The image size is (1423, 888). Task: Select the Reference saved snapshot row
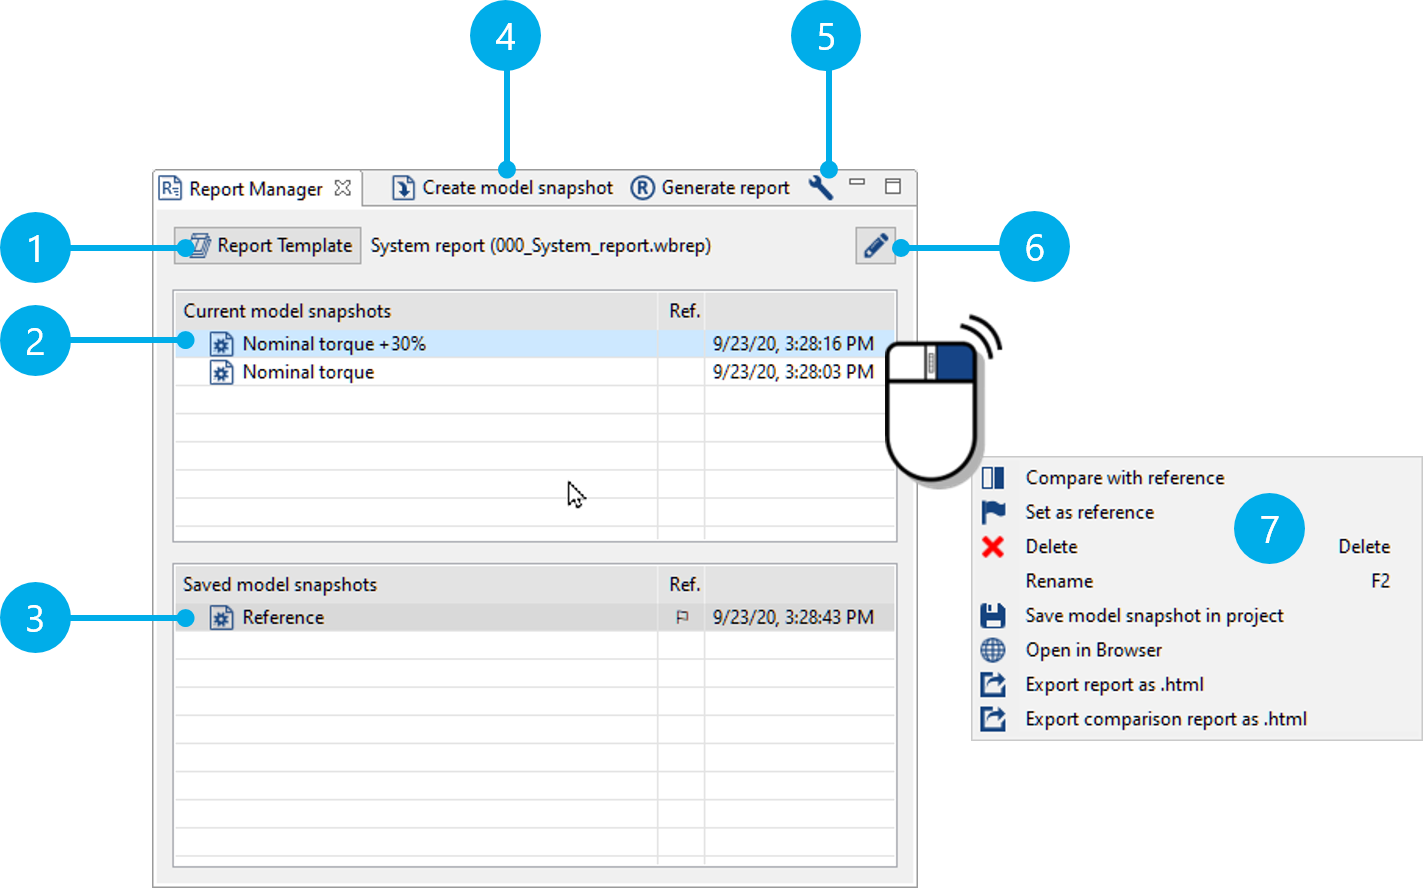tap(283, 618)
